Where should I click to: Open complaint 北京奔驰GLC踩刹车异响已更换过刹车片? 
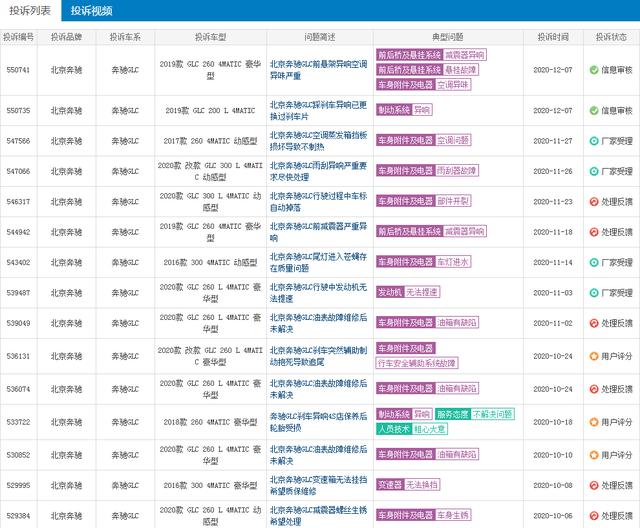(318, 111)
